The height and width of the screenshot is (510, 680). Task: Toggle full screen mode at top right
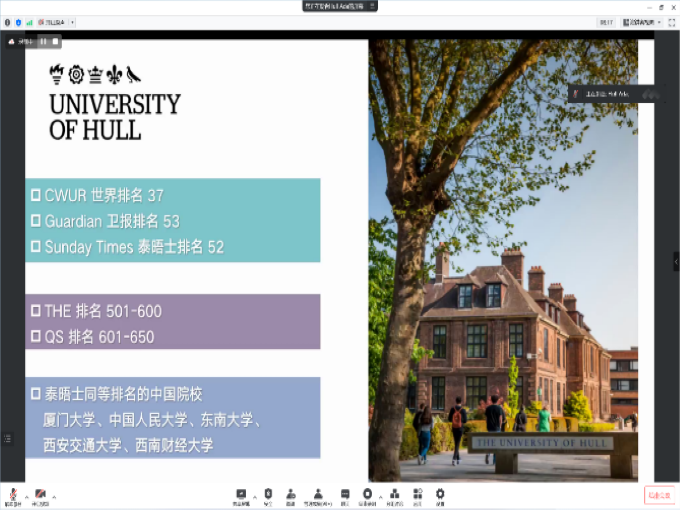click(670, 22)
